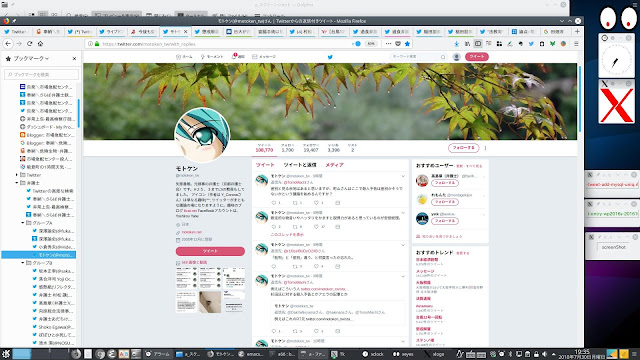Viewport: 640px width, 360px height.
Task: Retweet the first tweet
Action: pyautogui.click(x=295, y=203)
